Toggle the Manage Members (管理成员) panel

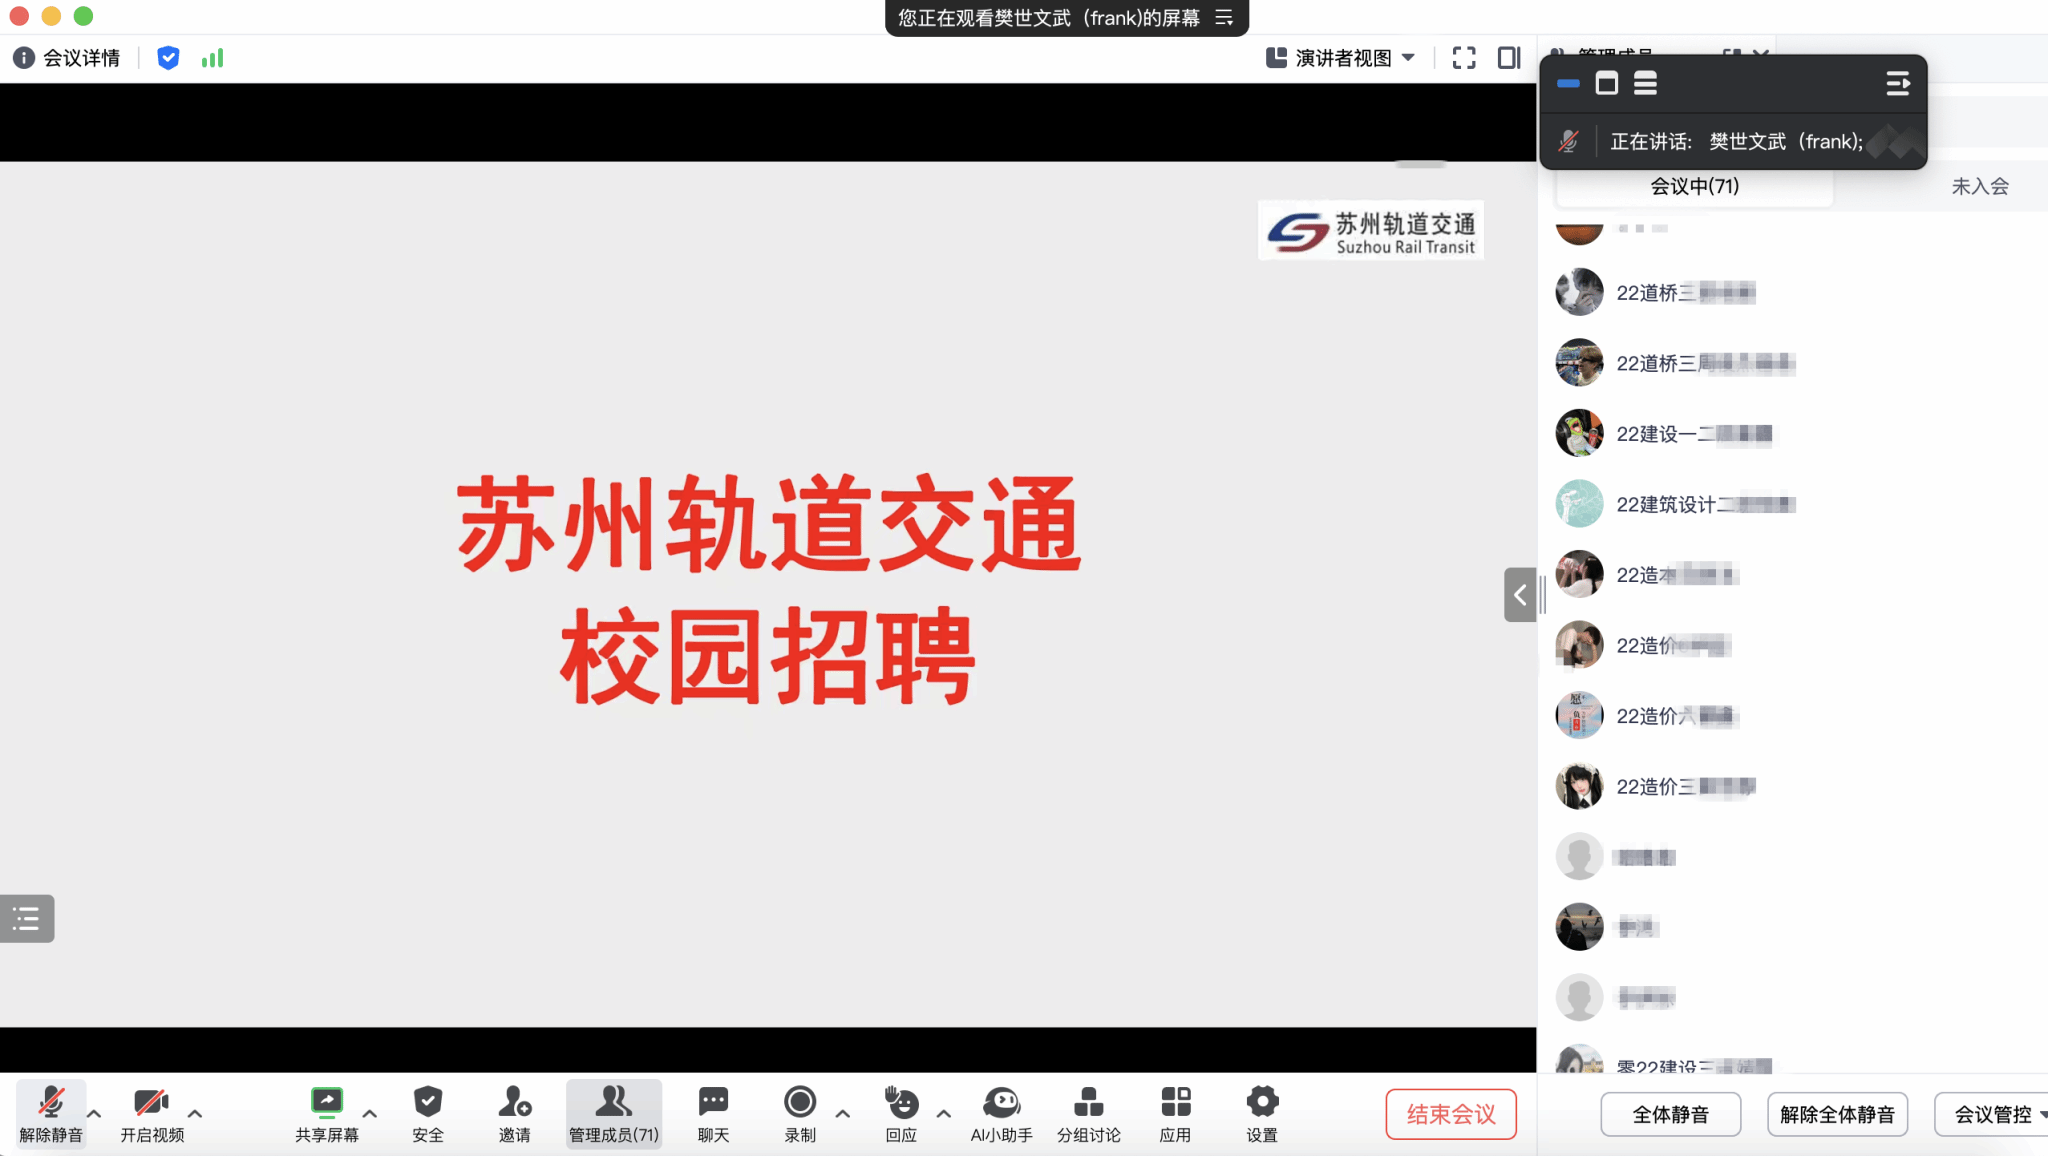pyautogui.click(x=613, y=1112)
